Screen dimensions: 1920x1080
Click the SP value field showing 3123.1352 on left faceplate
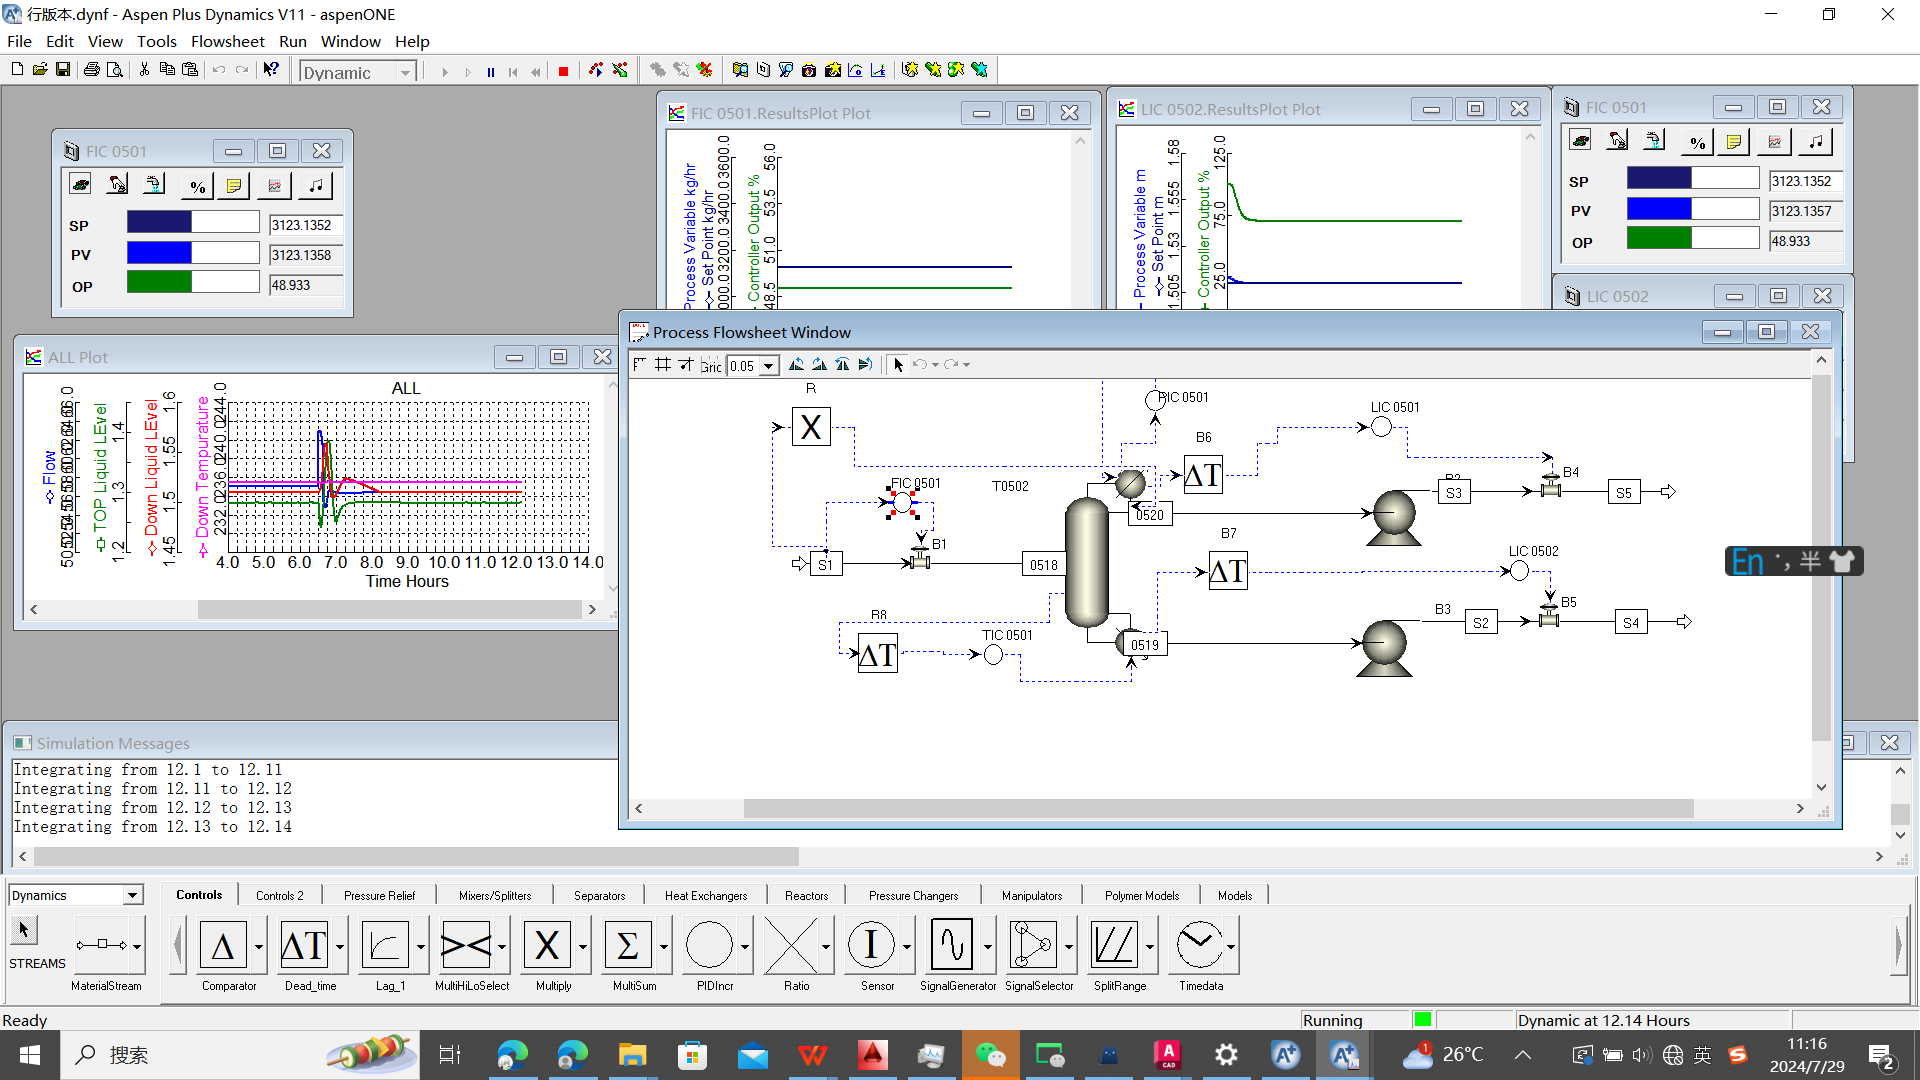pos(304,226)
